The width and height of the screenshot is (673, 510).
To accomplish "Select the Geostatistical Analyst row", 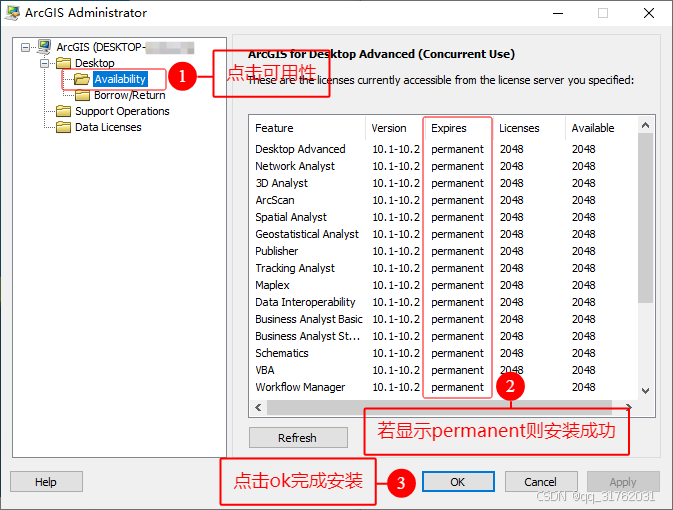I will point(444,234).
